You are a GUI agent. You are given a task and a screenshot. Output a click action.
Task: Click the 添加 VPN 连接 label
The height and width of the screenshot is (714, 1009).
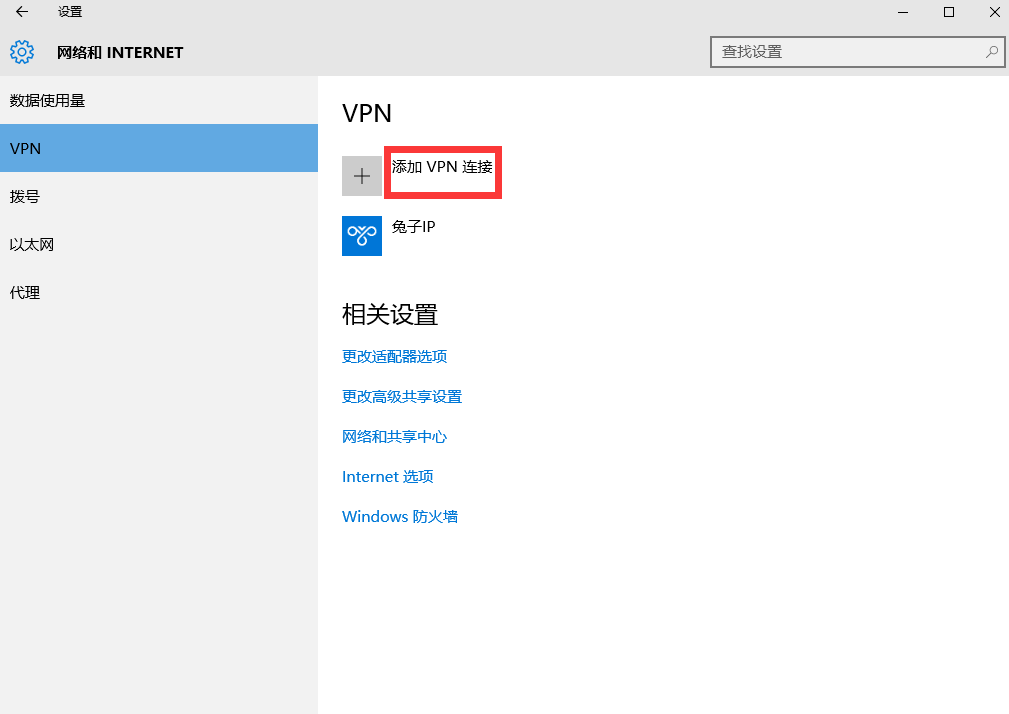pos(442,168)
